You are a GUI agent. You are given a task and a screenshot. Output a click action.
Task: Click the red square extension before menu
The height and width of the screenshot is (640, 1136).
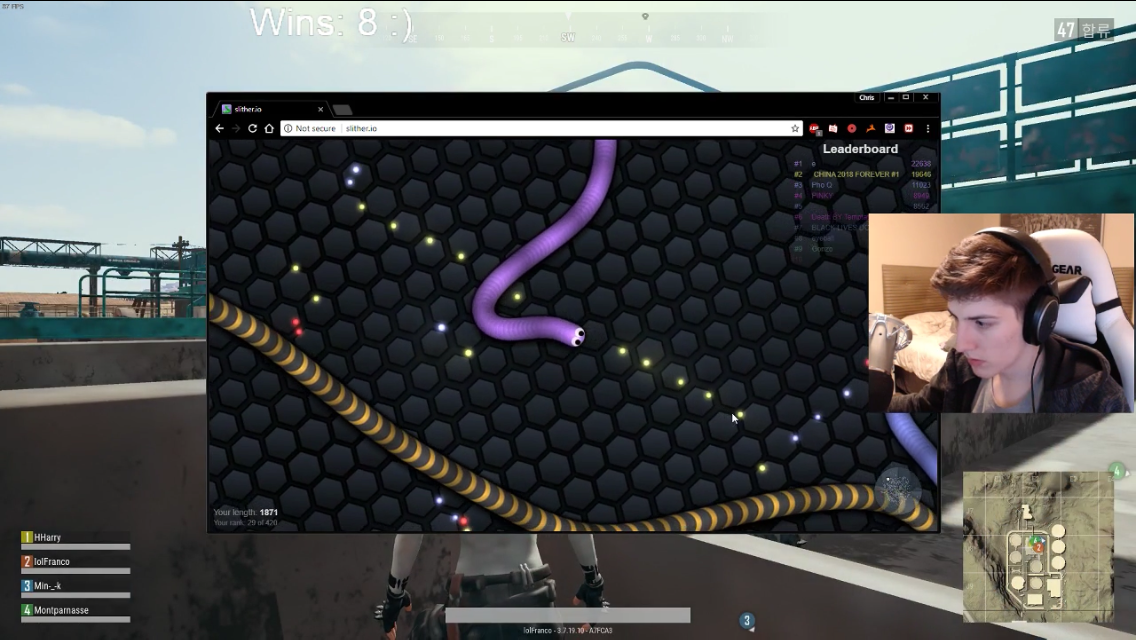(909, 128)
